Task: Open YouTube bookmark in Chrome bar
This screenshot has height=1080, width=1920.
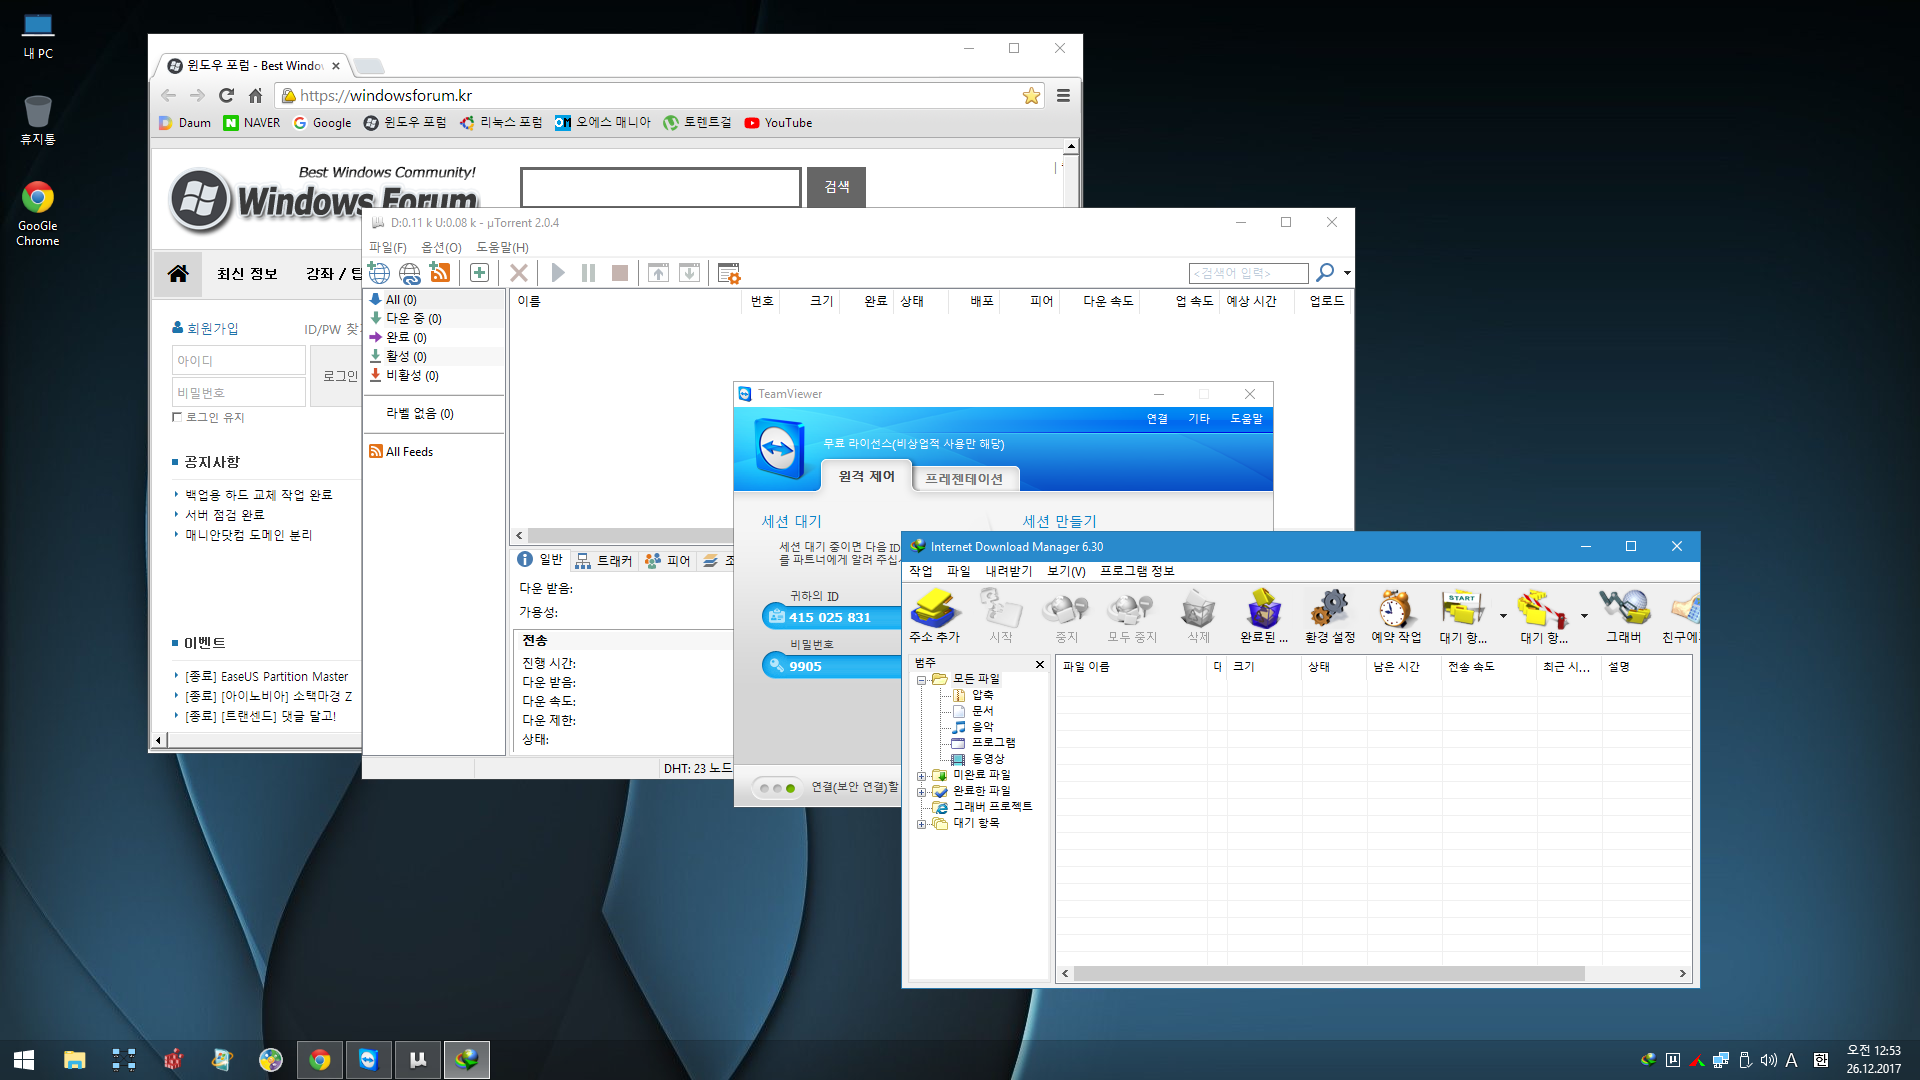Action: [x=778, y=123]
